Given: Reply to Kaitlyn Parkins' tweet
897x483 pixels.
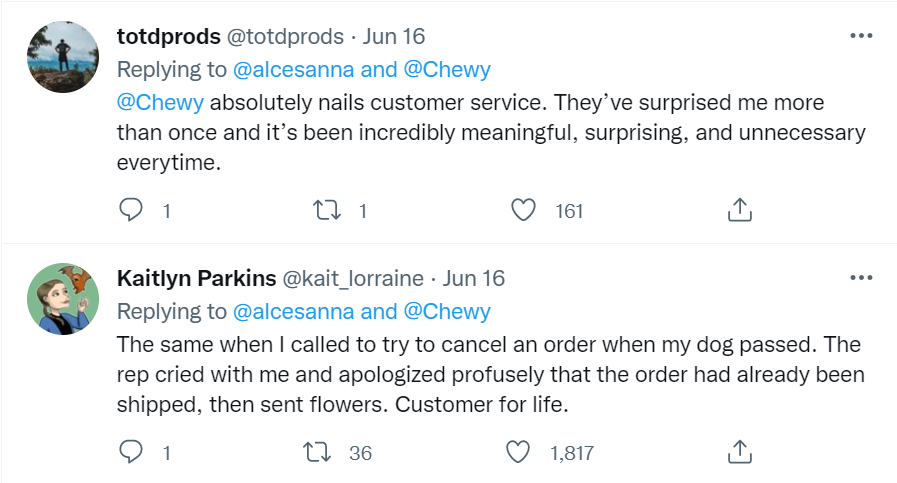Looking at the screenshot, I should pos(132,452).
